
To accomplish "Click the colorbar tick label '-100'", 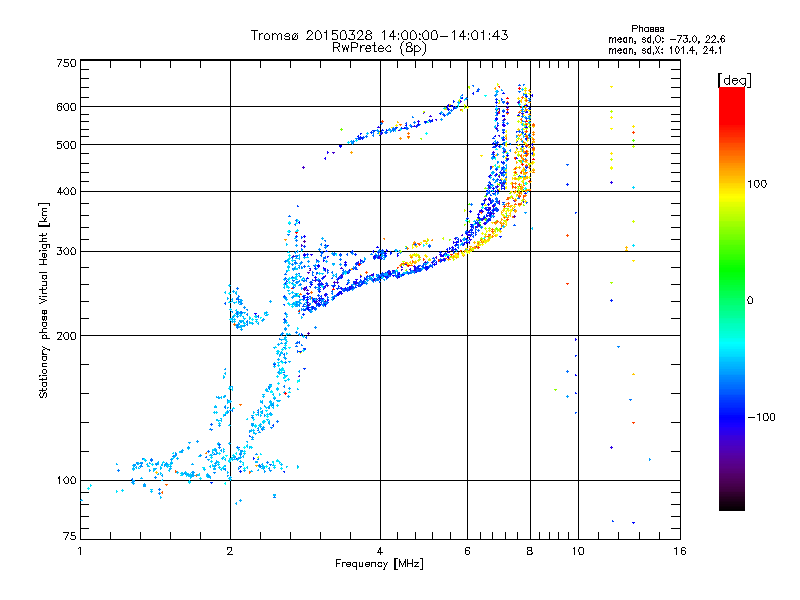I will [761, 417].
